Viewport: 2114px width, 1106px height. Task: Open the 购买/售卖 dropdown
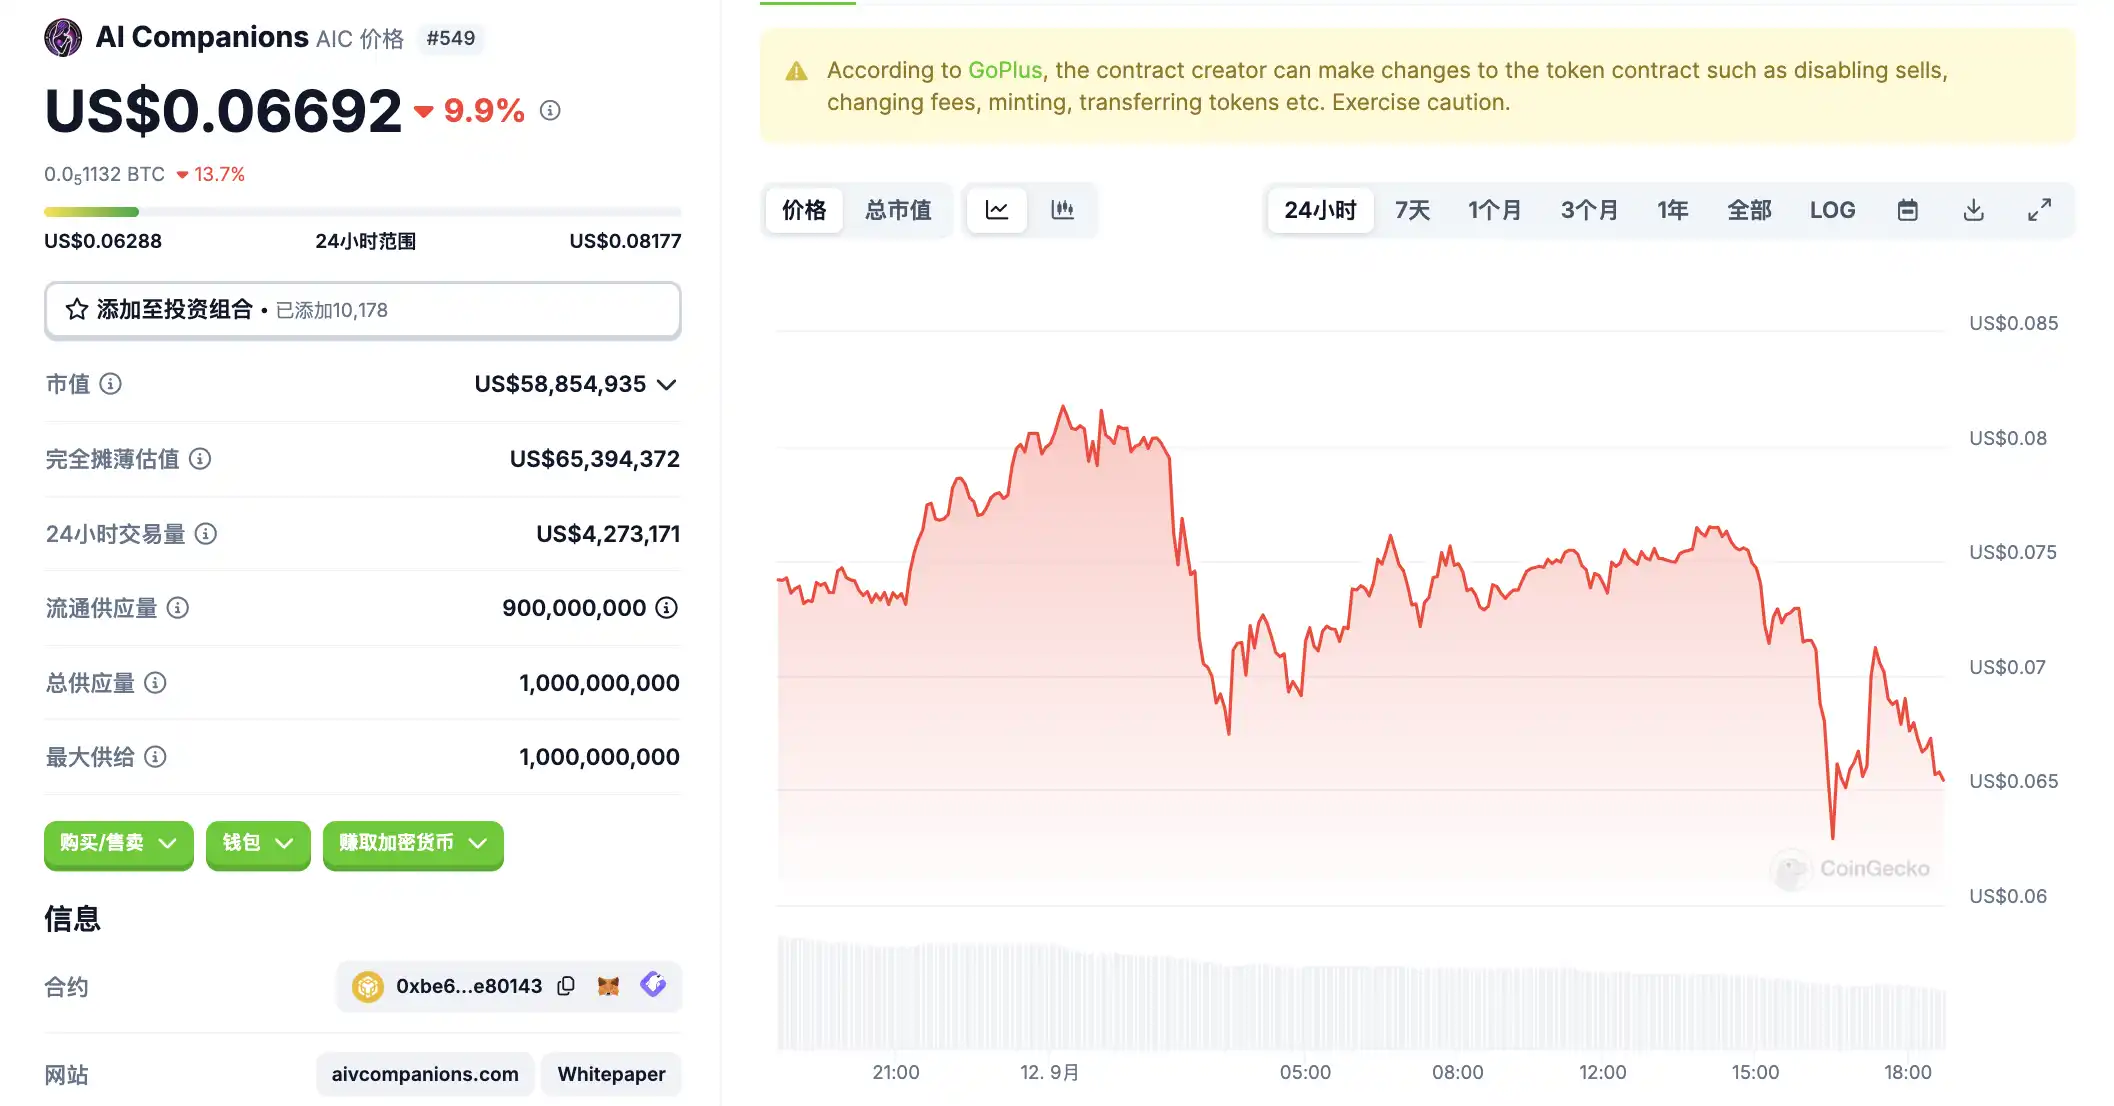click(118, 844)
